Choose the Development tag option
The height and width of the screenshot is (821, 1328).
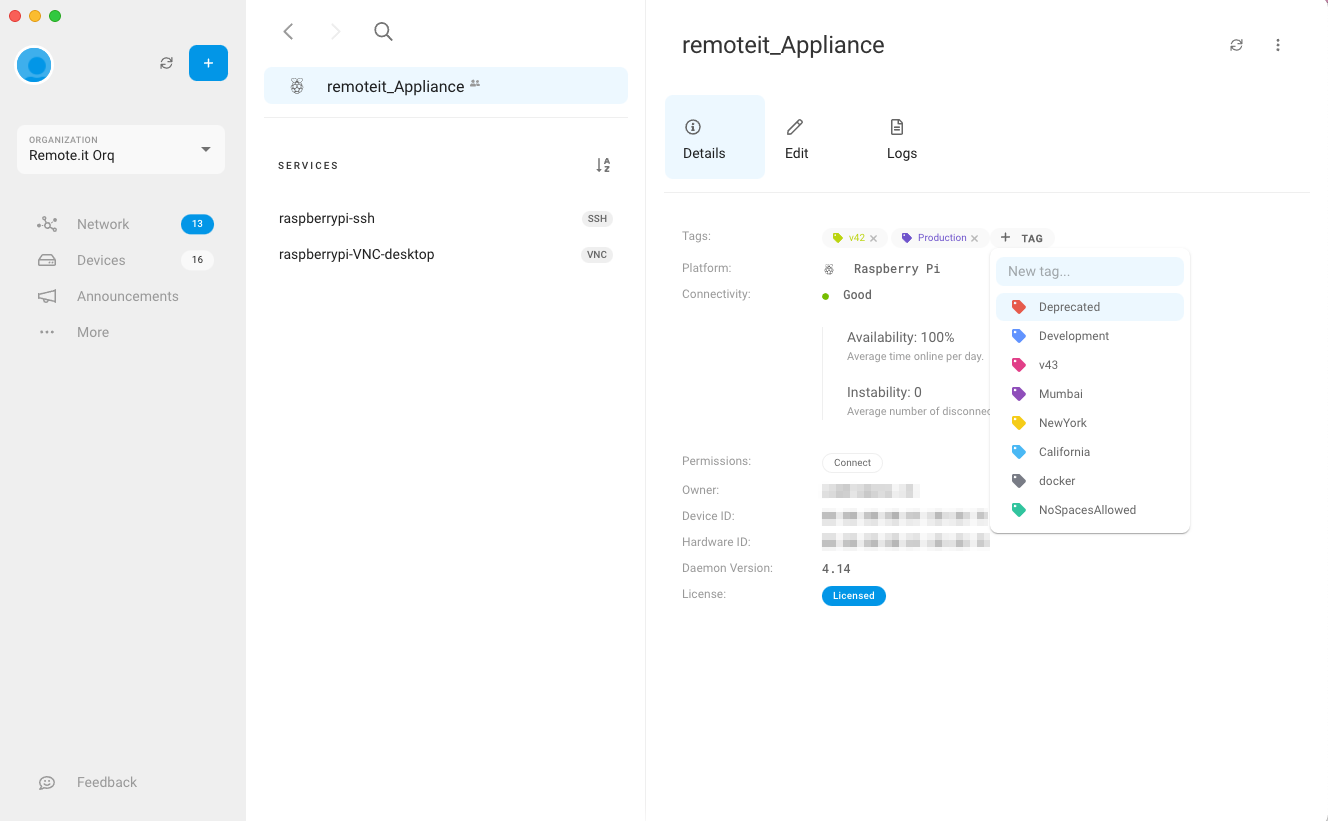tap(1090, 336)
